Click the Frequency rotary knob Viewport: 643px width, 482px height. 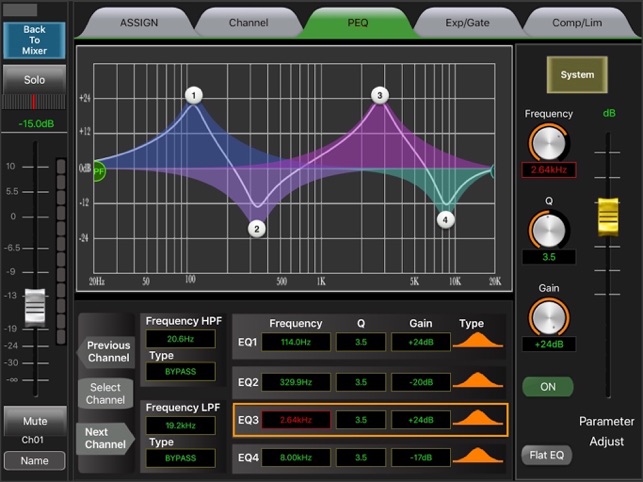pyautogui.click(x=548, y=143)
